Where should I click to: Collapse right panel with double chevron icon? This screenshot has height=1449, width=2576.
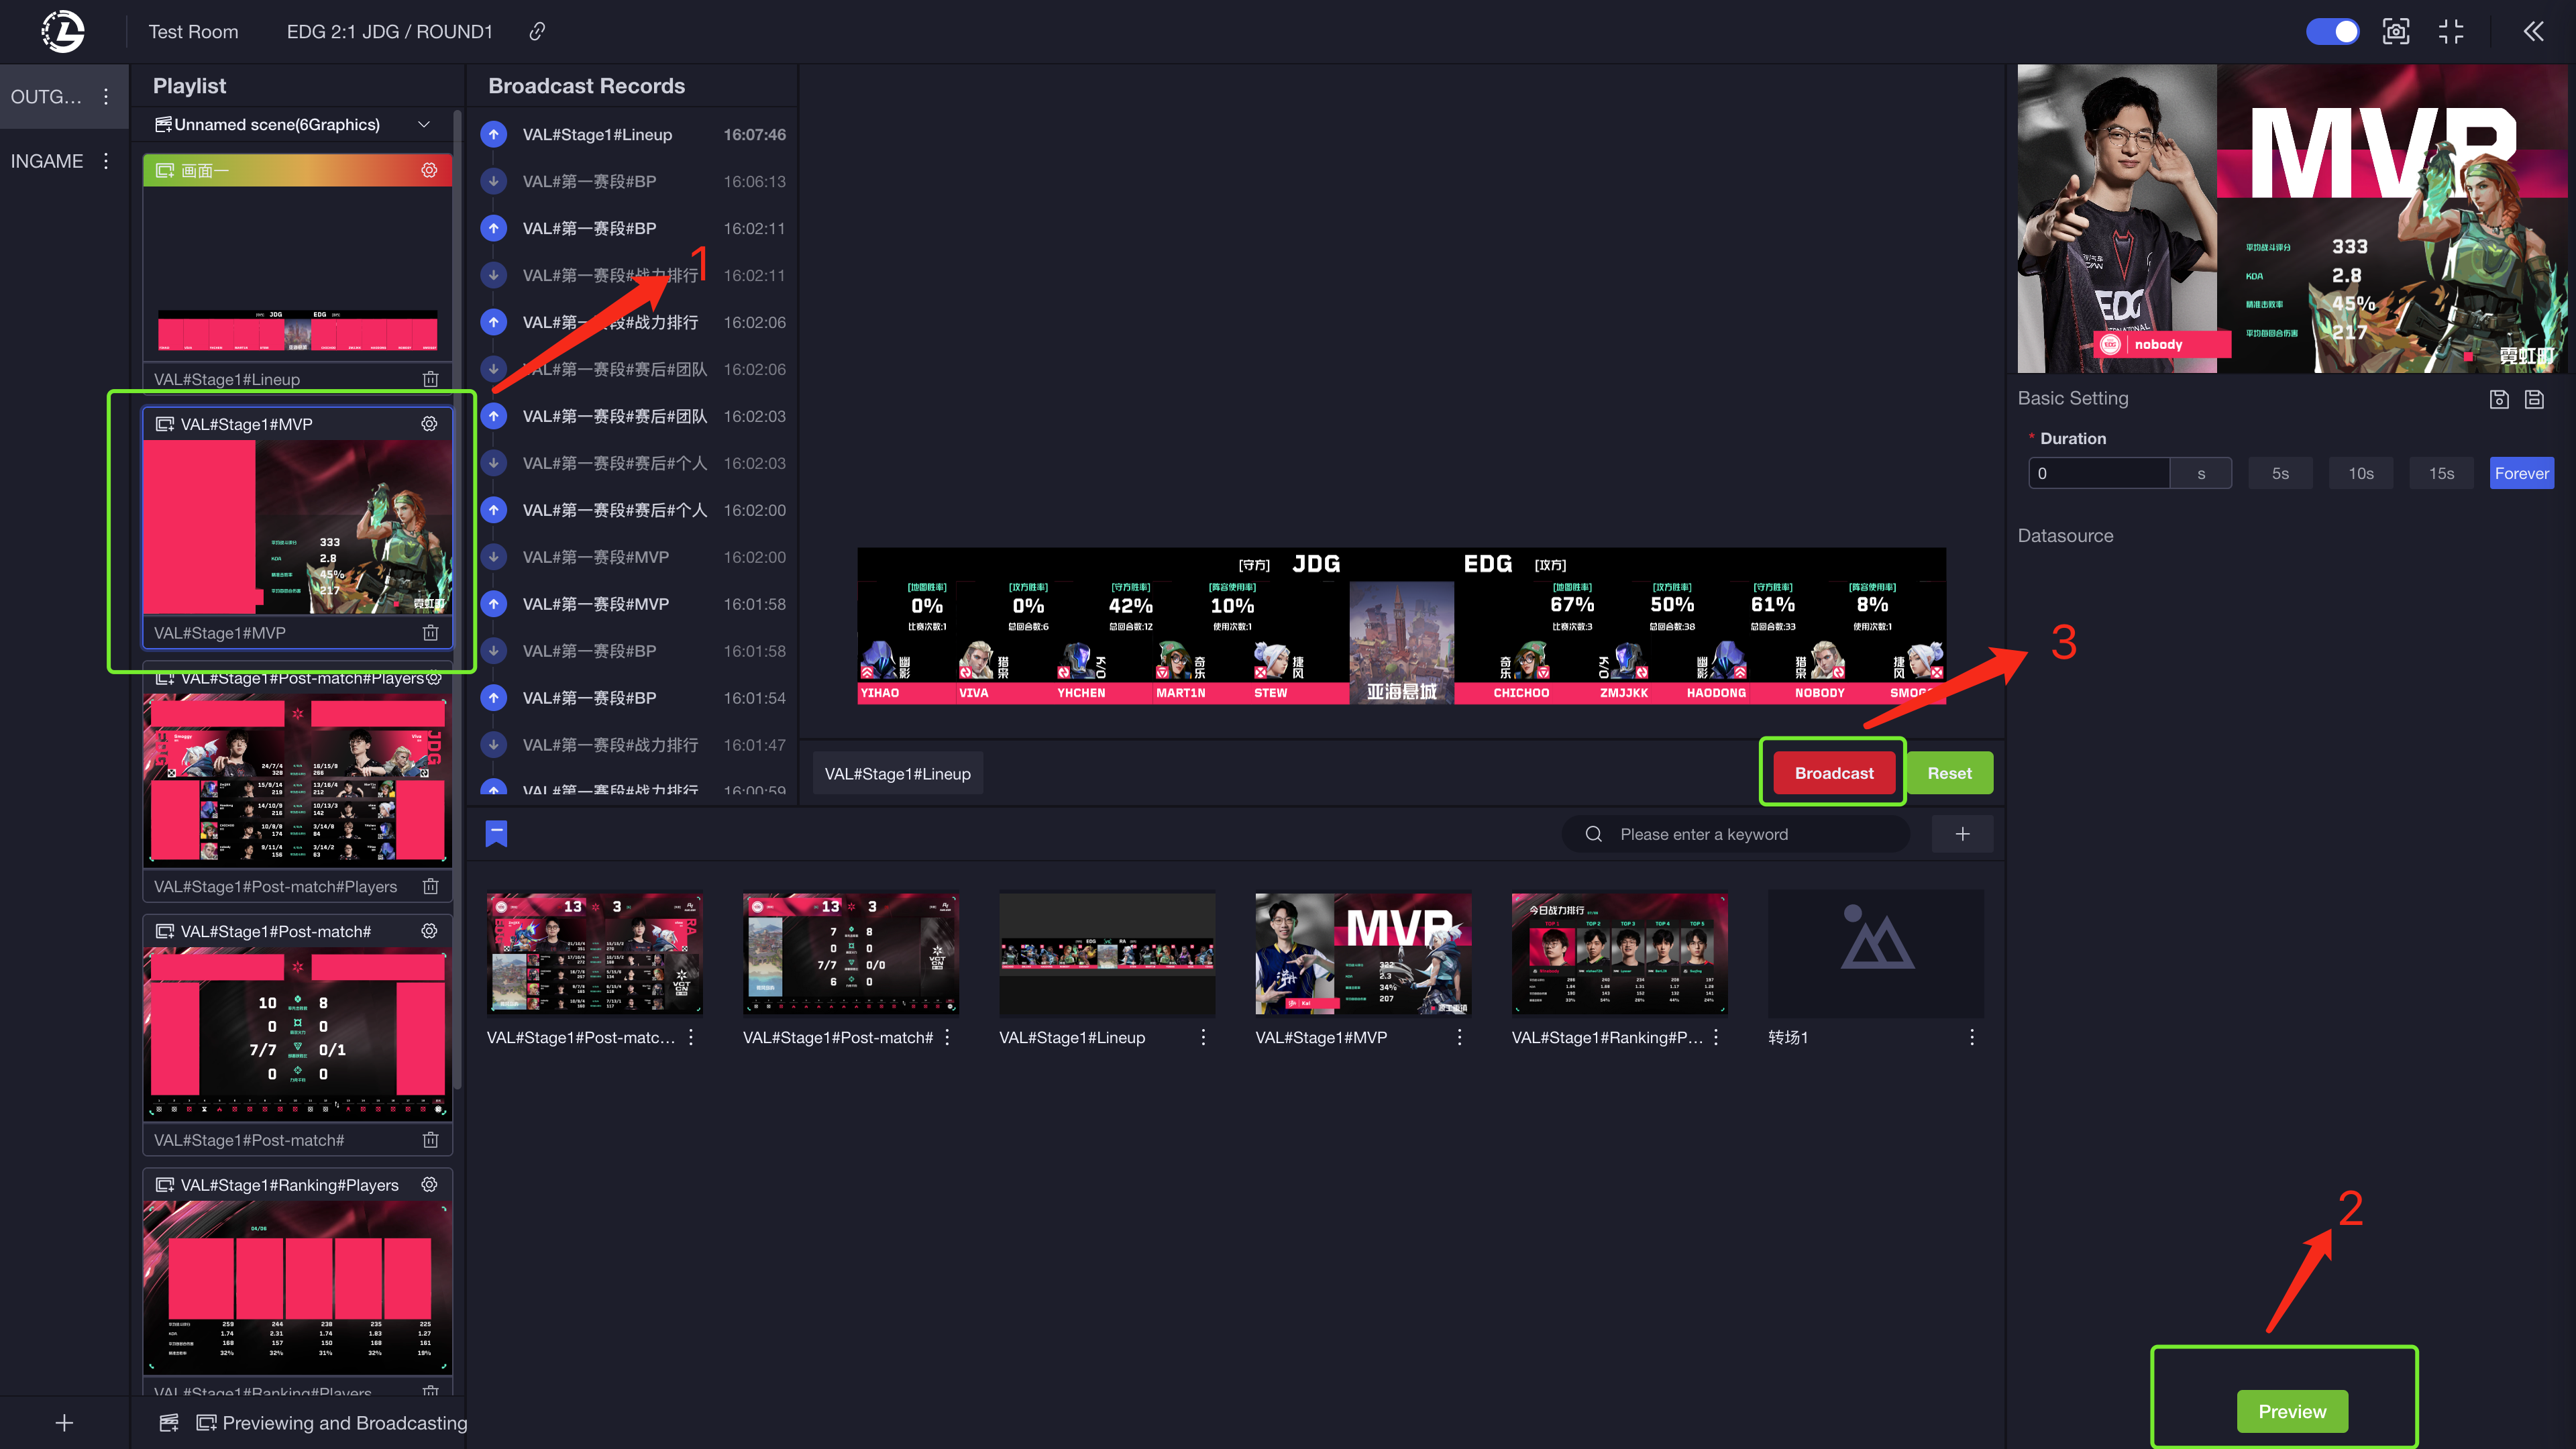pos(2533,32)
